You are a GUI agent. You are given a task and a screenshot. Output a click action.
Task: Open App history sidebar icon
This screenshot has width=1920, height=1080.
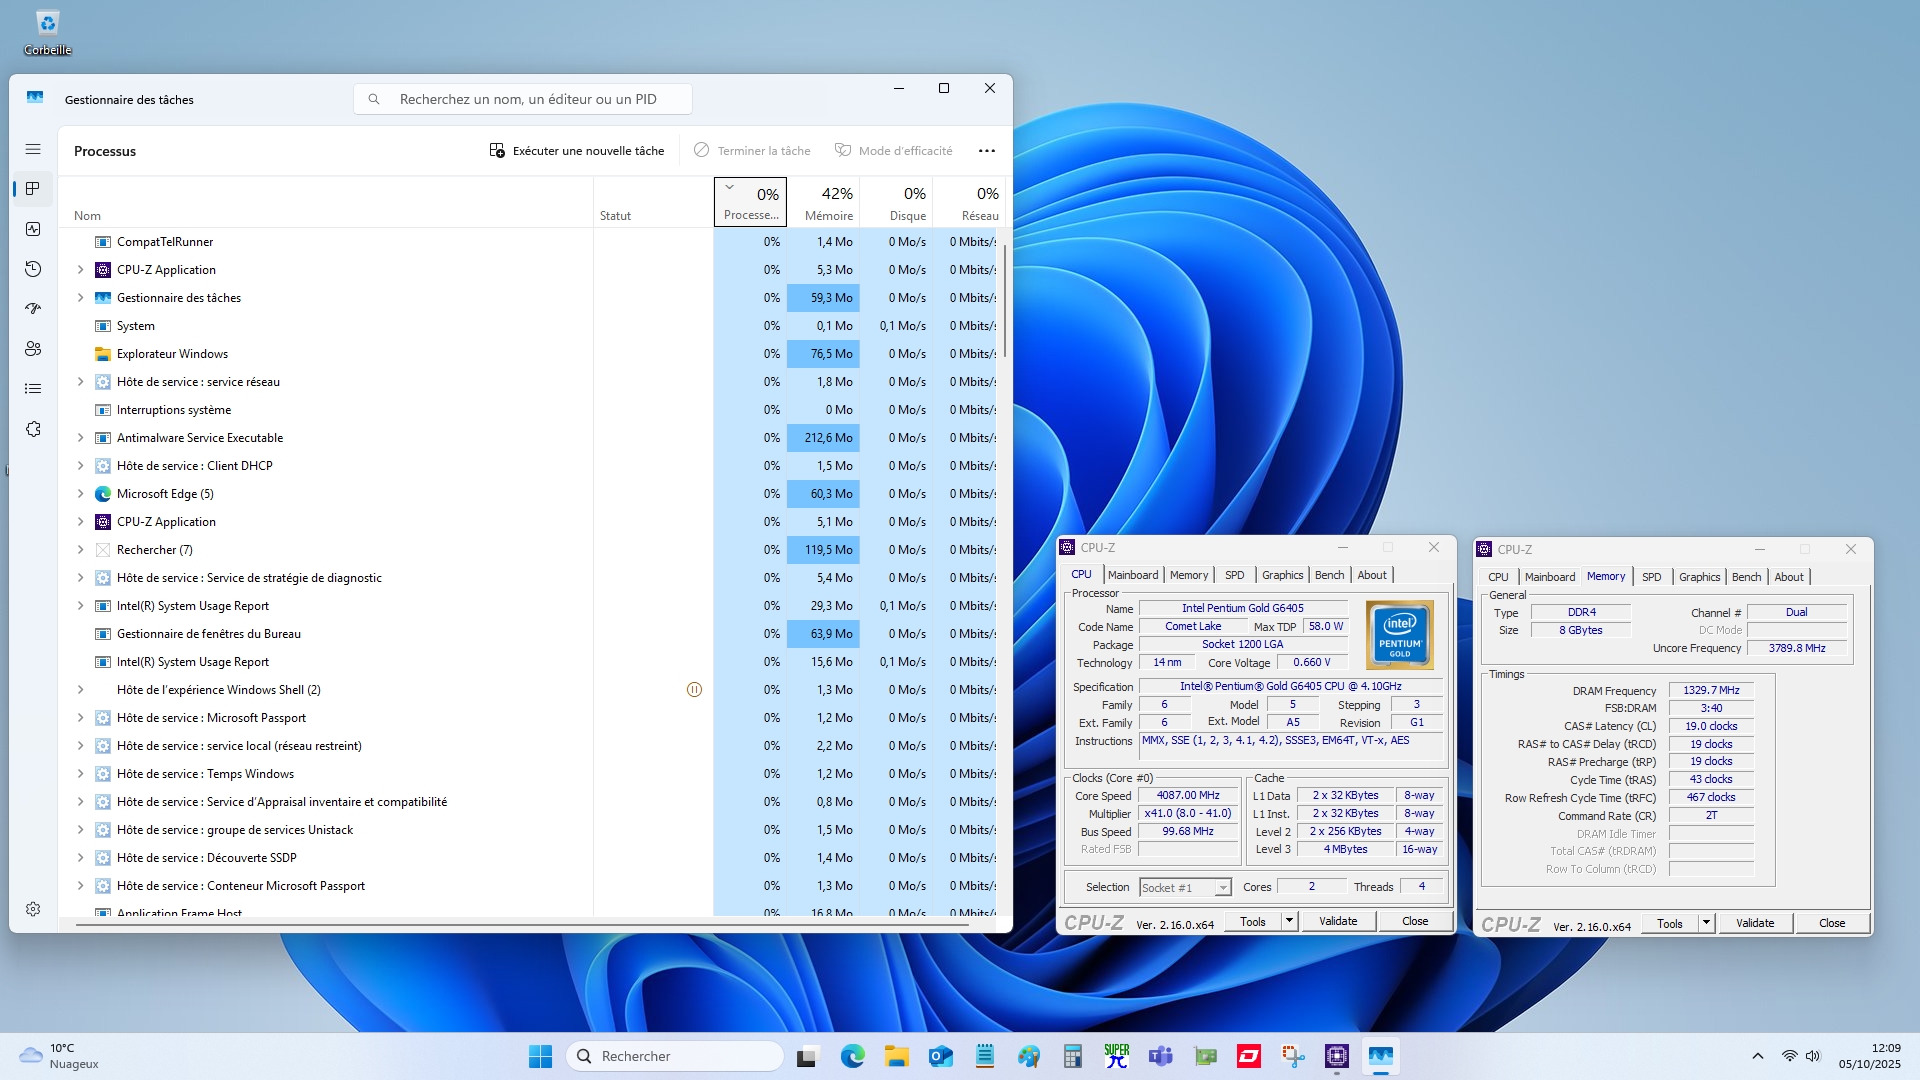pos(33,269)
